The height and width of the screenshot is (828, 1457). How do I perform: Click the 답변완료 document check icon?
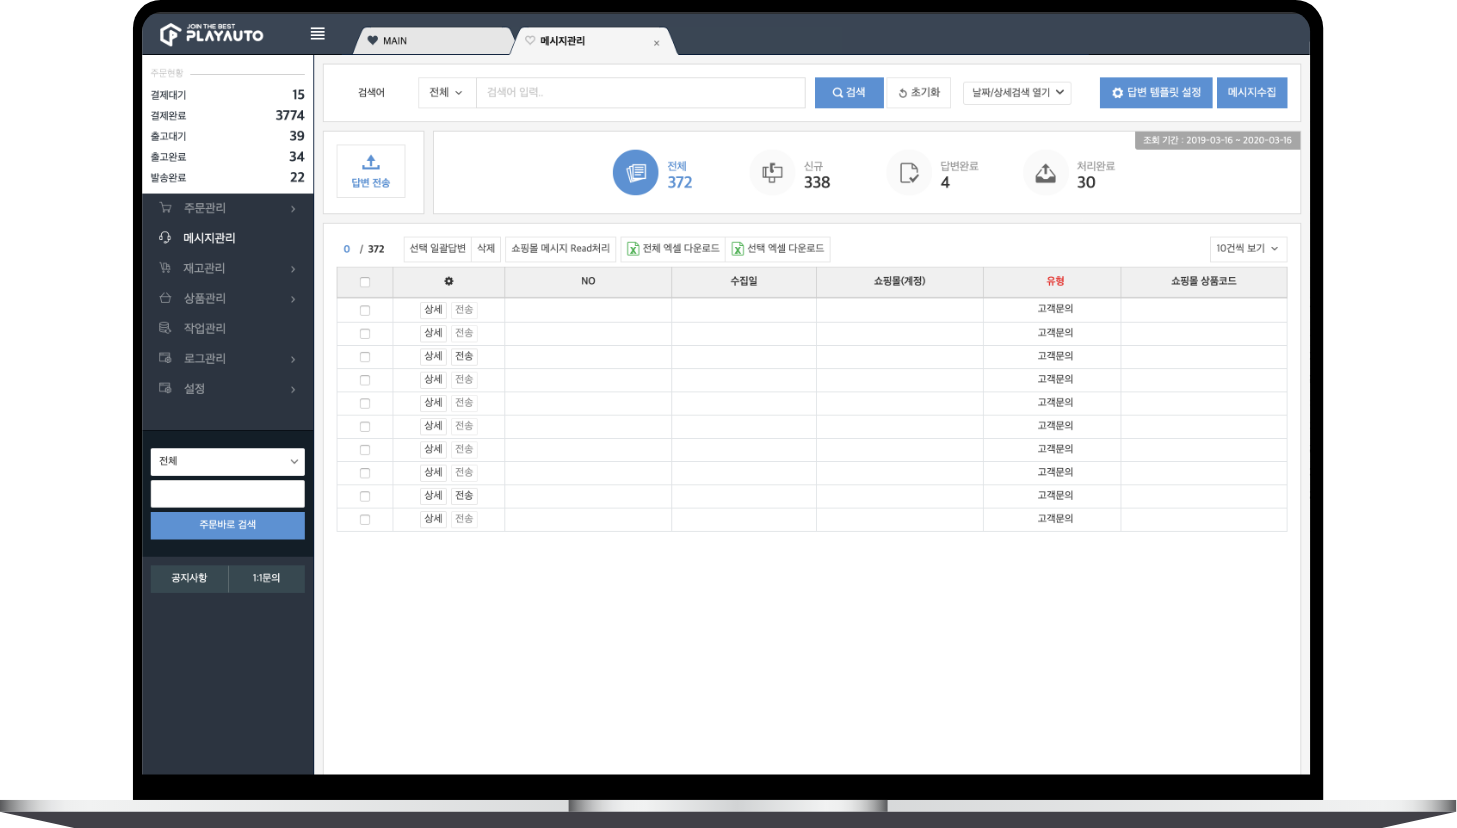908,173
